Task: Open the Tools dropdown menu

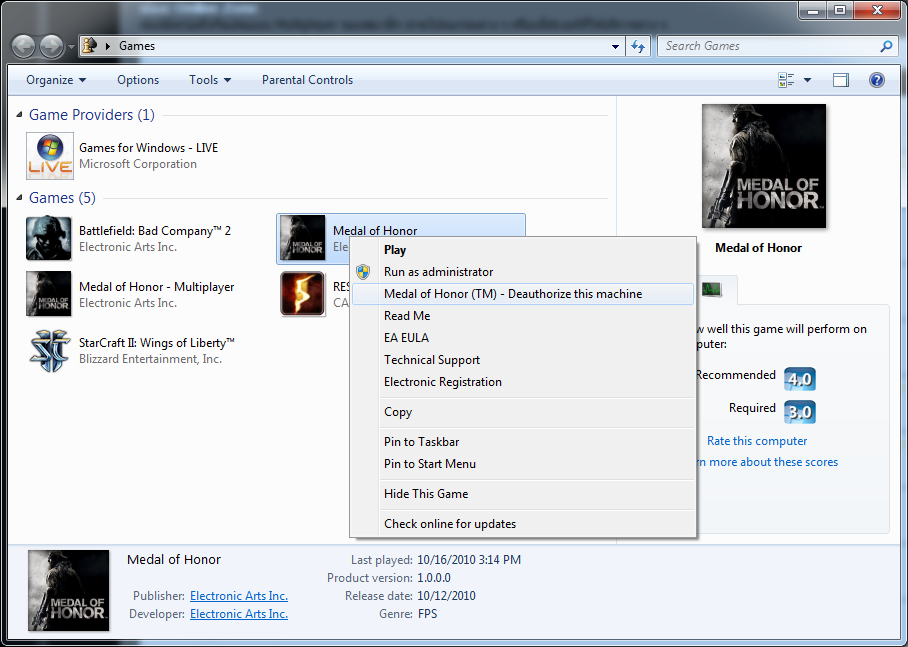Action: [x=210, y=80]
